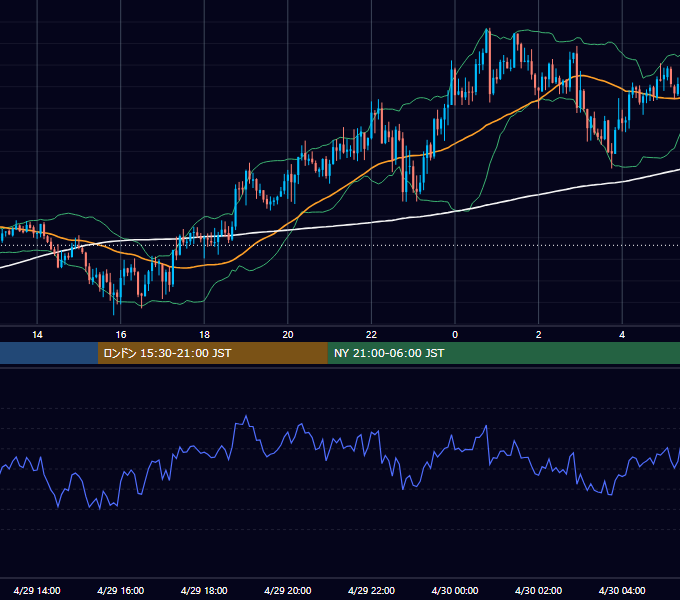Image resolution: width=680 pixels, height=600 pixels.
Task: Click the 4/29 22:00 date label
Action: [371, 590]
